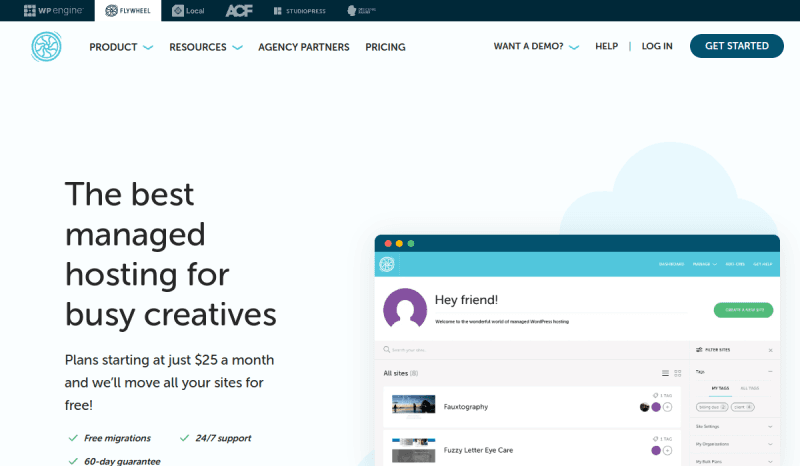Screen dimensions: 800x466
Task: Switch to the All Tags tab
Action: (750, 388)
